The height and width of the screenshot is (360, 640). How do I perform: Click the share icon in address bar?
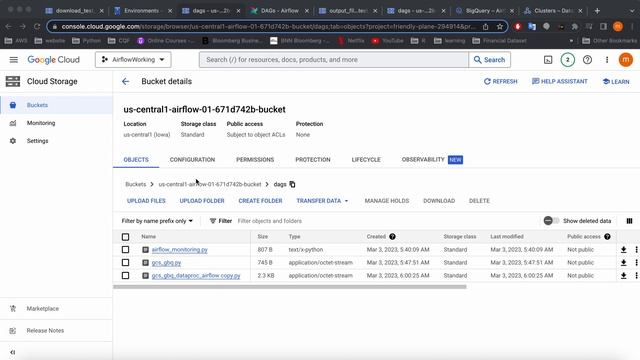coord(486,27)
